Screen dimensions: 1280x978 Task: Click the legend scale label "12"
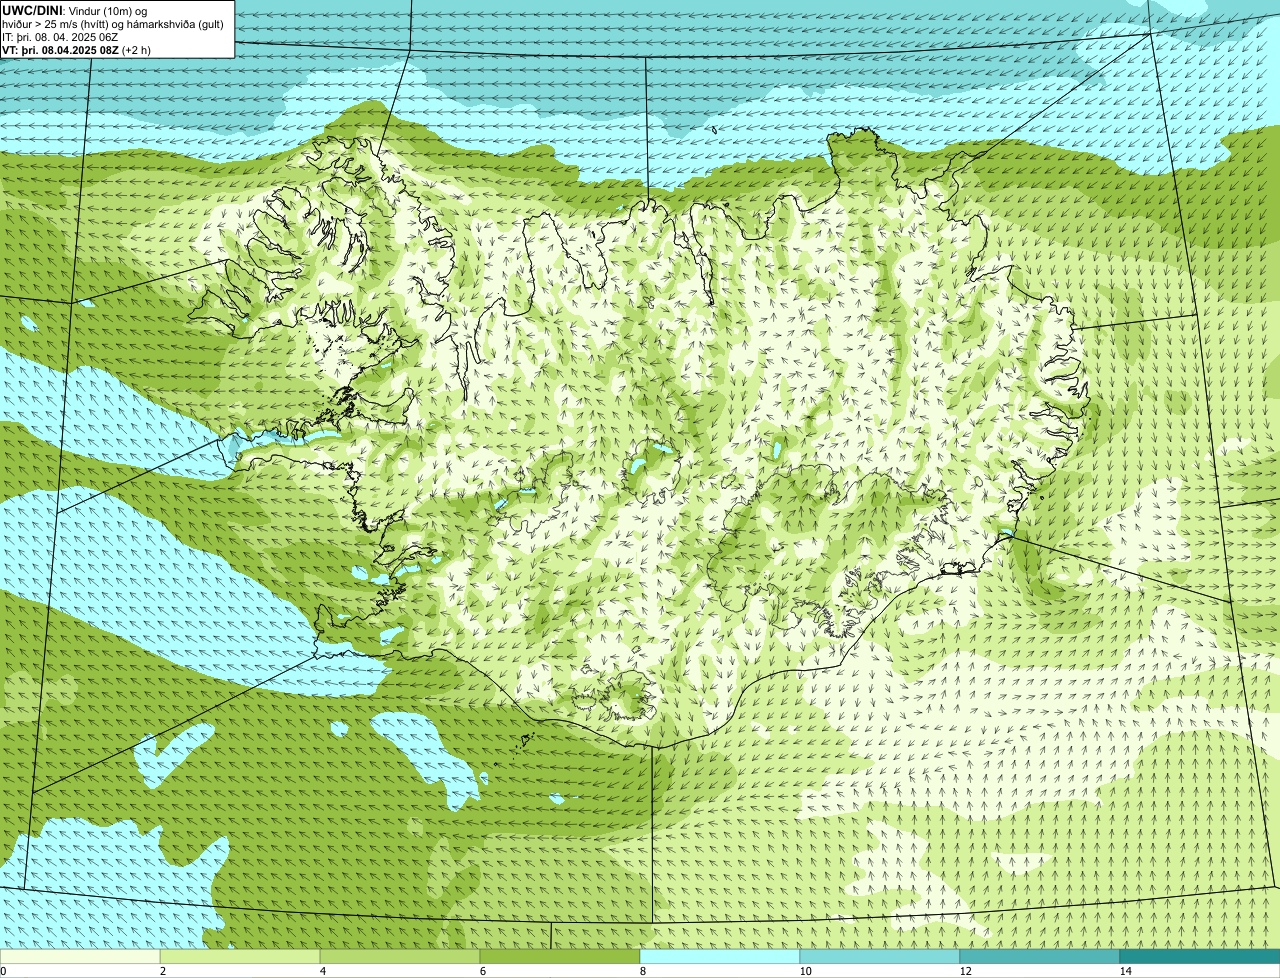[965, 971]
